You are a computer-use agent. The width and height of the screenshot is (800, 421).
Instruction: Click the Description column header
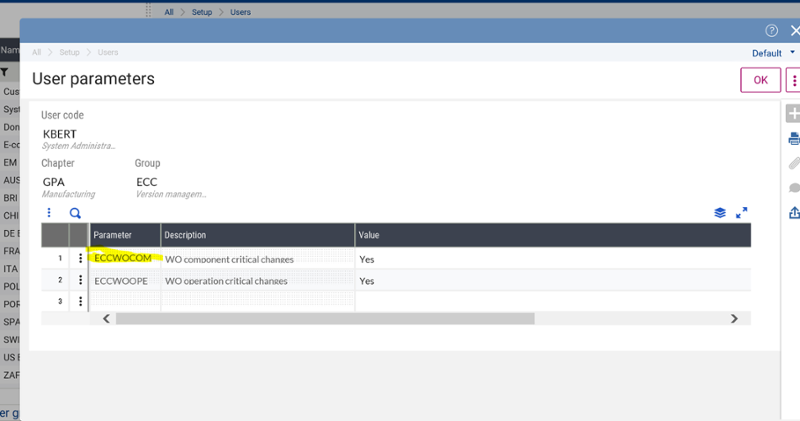(258, 235)
